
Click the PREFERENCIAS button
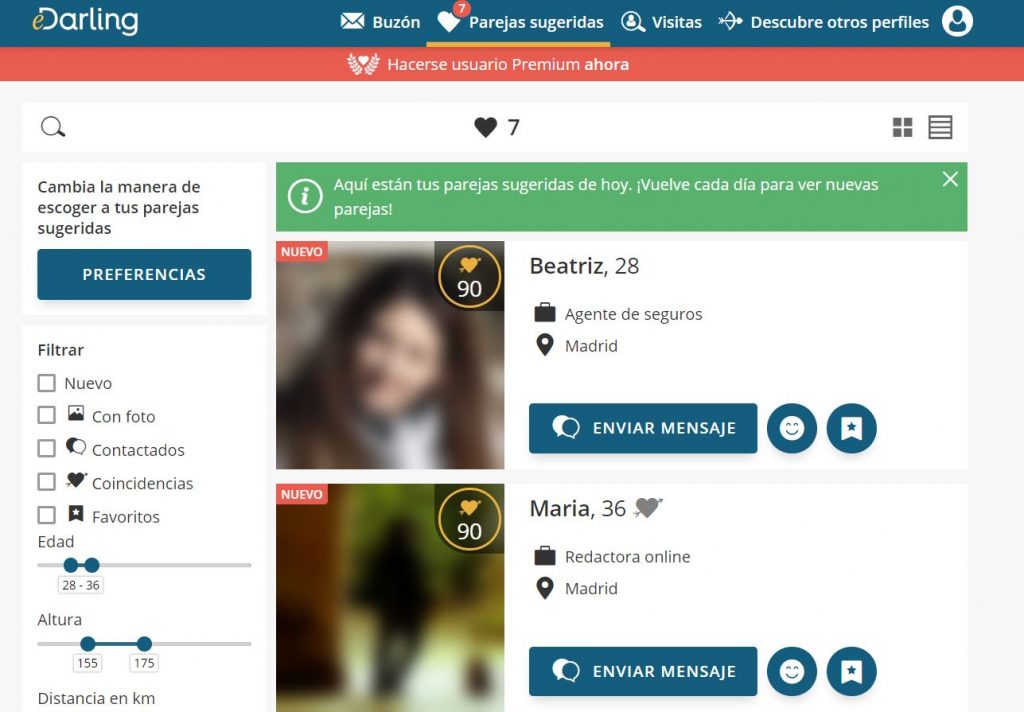pos(144,274)
